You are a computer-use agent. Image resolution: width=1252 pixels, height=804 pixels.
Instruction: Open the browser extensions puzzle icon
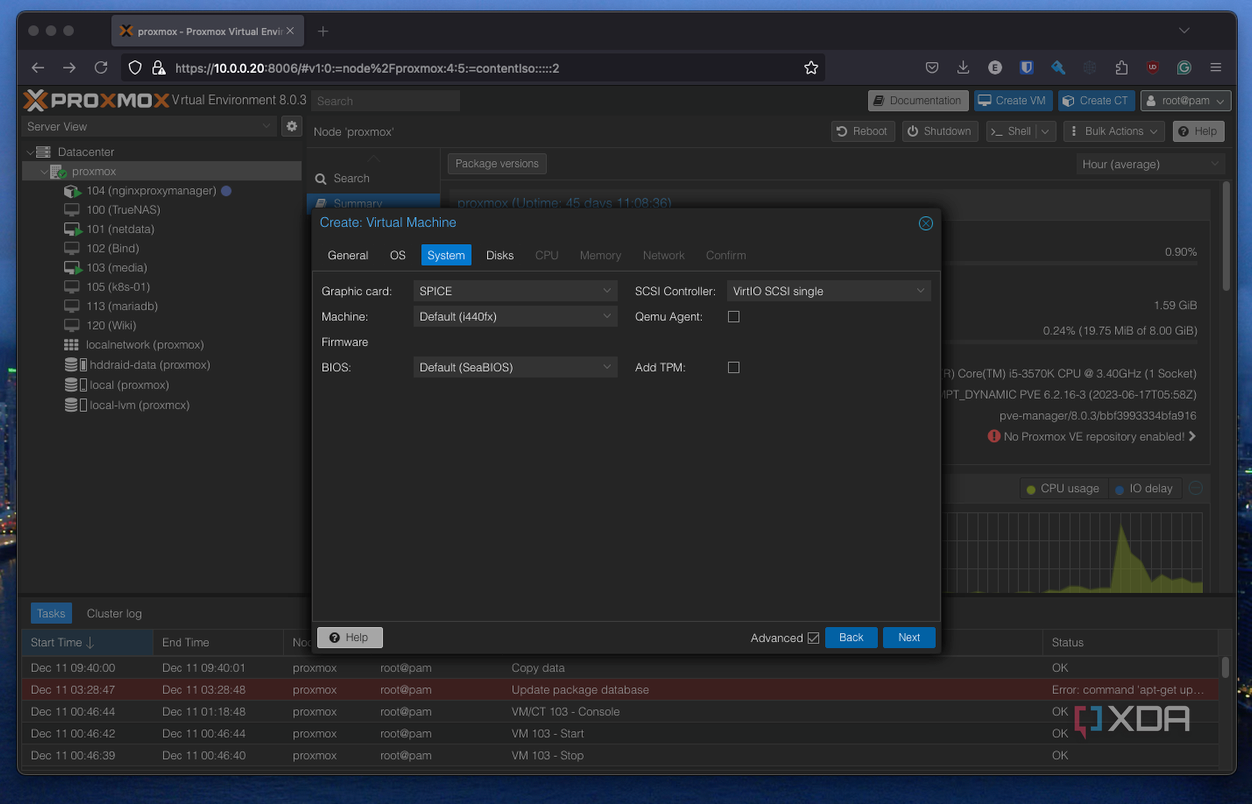pyautogui.click(x=1121, y=68)
